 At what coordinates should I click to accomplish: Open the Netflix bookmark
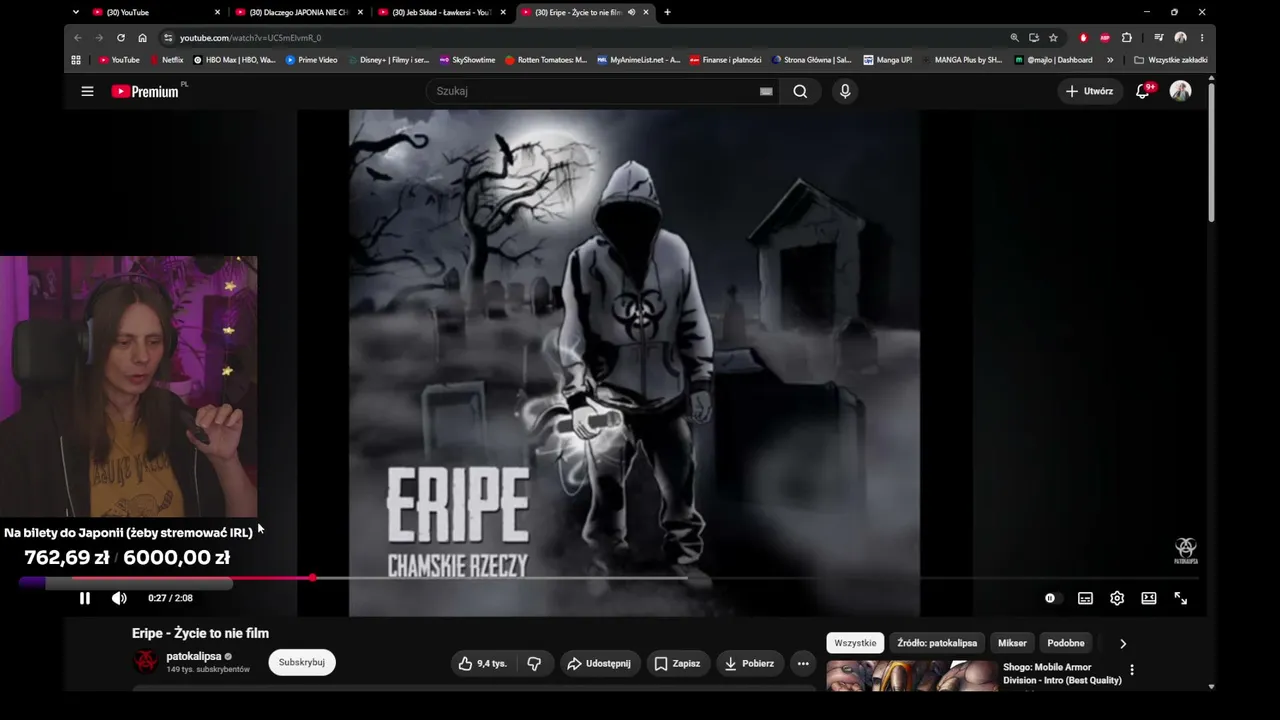(x=167, y=60)
